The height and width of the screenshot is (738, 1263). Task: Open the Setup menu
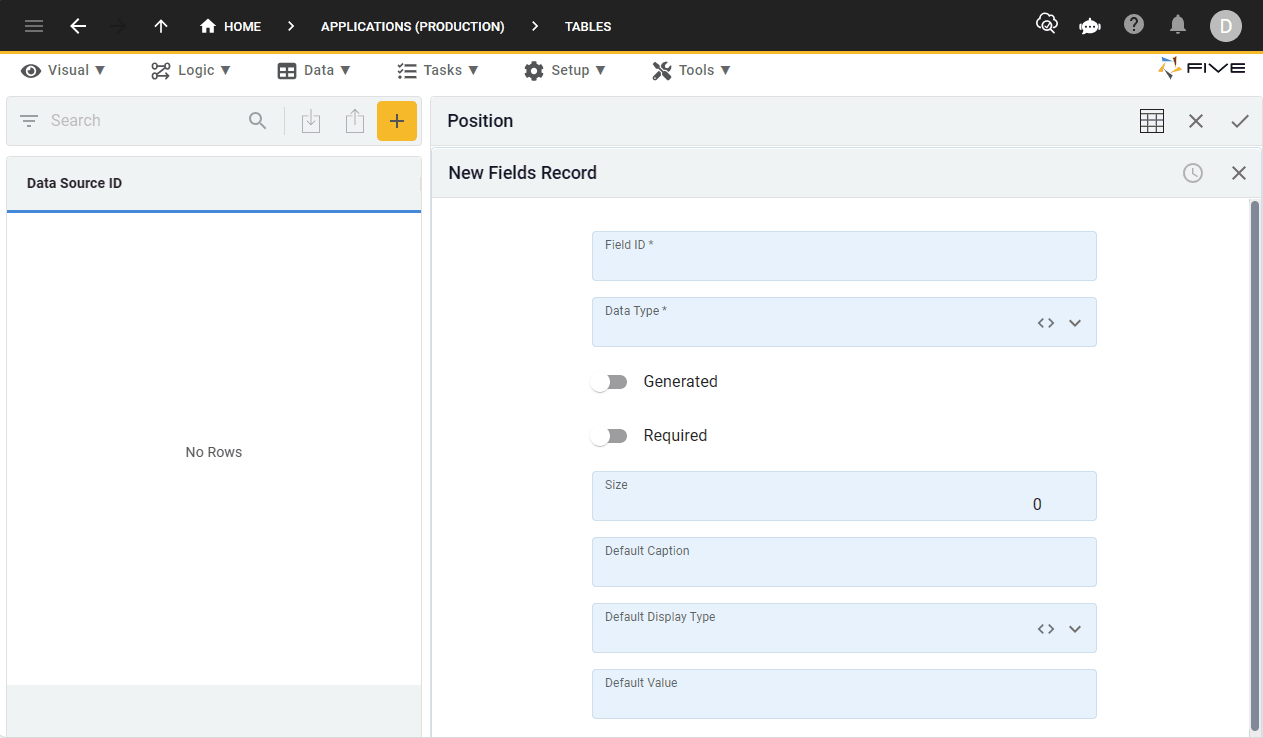coord(566,70)
